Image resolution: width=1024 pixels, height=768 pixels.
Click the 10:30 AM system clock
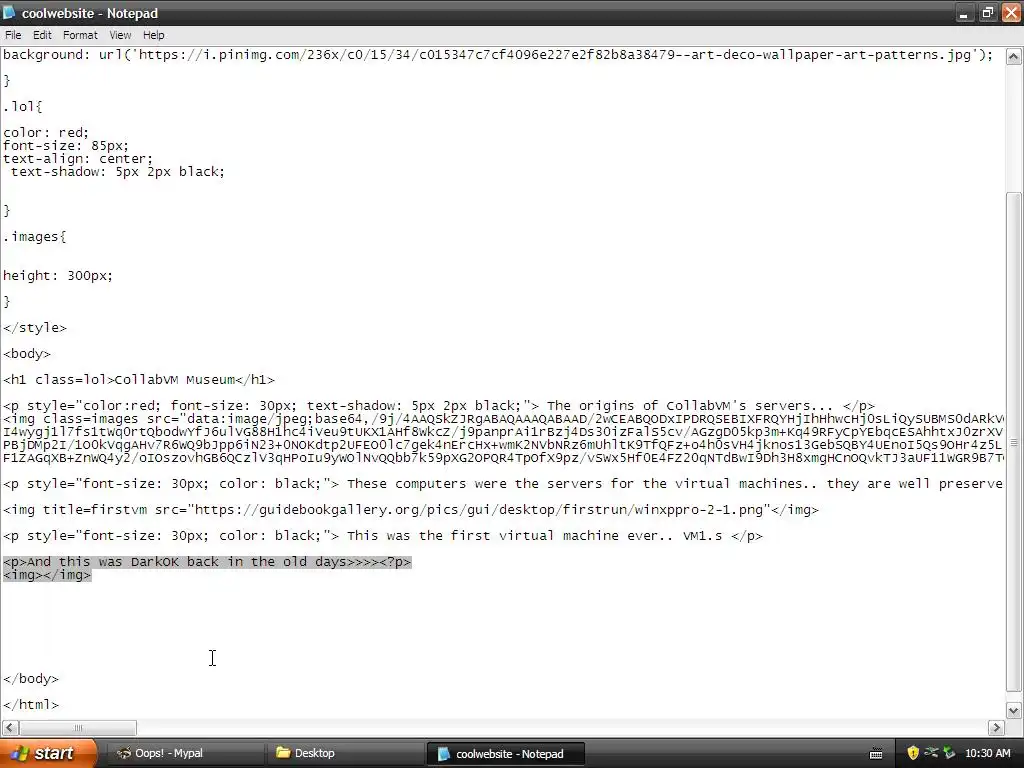coord(987,753)
